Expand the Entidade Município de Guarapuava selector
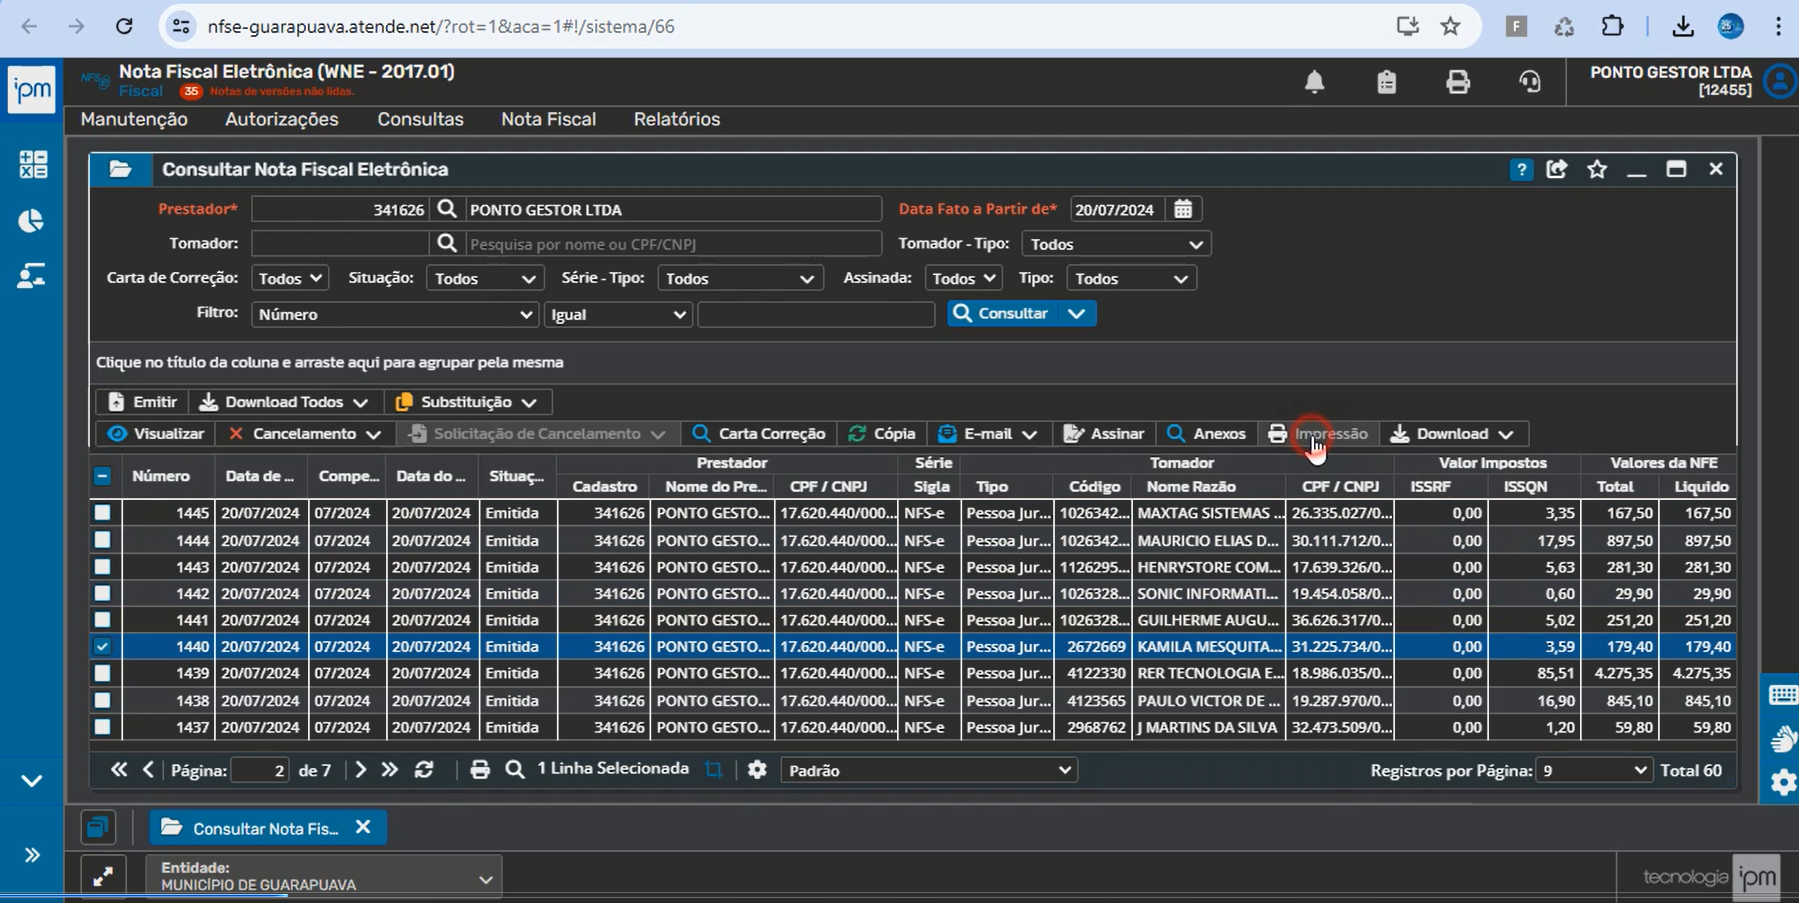The image size is (1799, 903). (324, 877)
